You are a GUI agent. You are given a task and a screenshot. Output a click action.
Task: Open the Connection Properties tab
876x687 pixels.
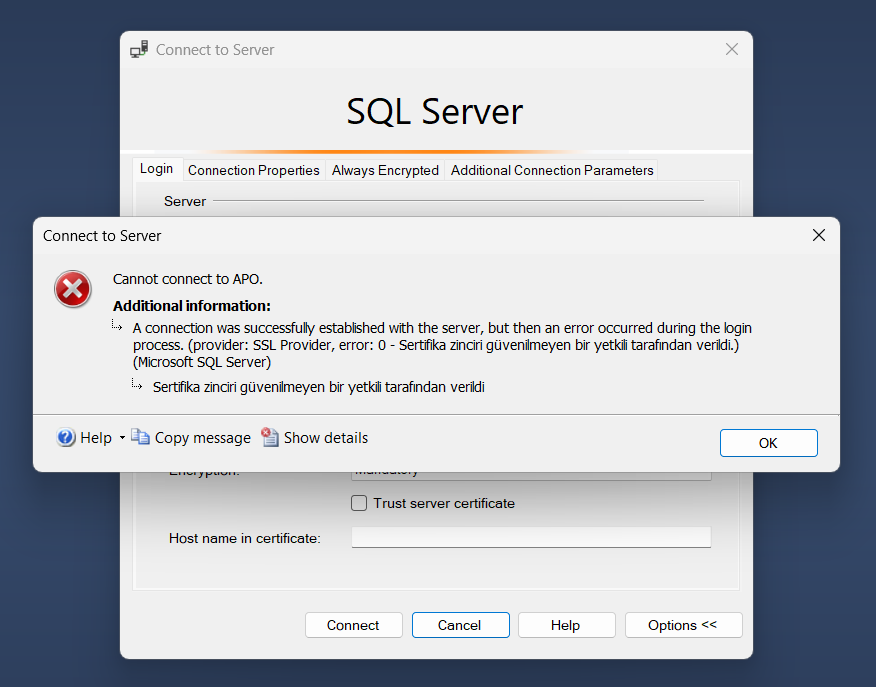click(253, 170)
